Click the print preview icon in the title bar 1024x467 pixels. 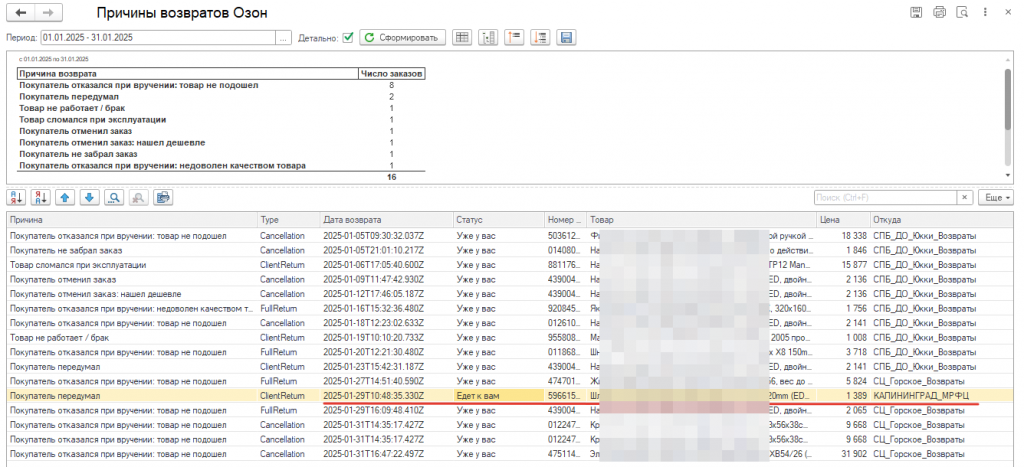pyautogui.click(x=962, y=12)
